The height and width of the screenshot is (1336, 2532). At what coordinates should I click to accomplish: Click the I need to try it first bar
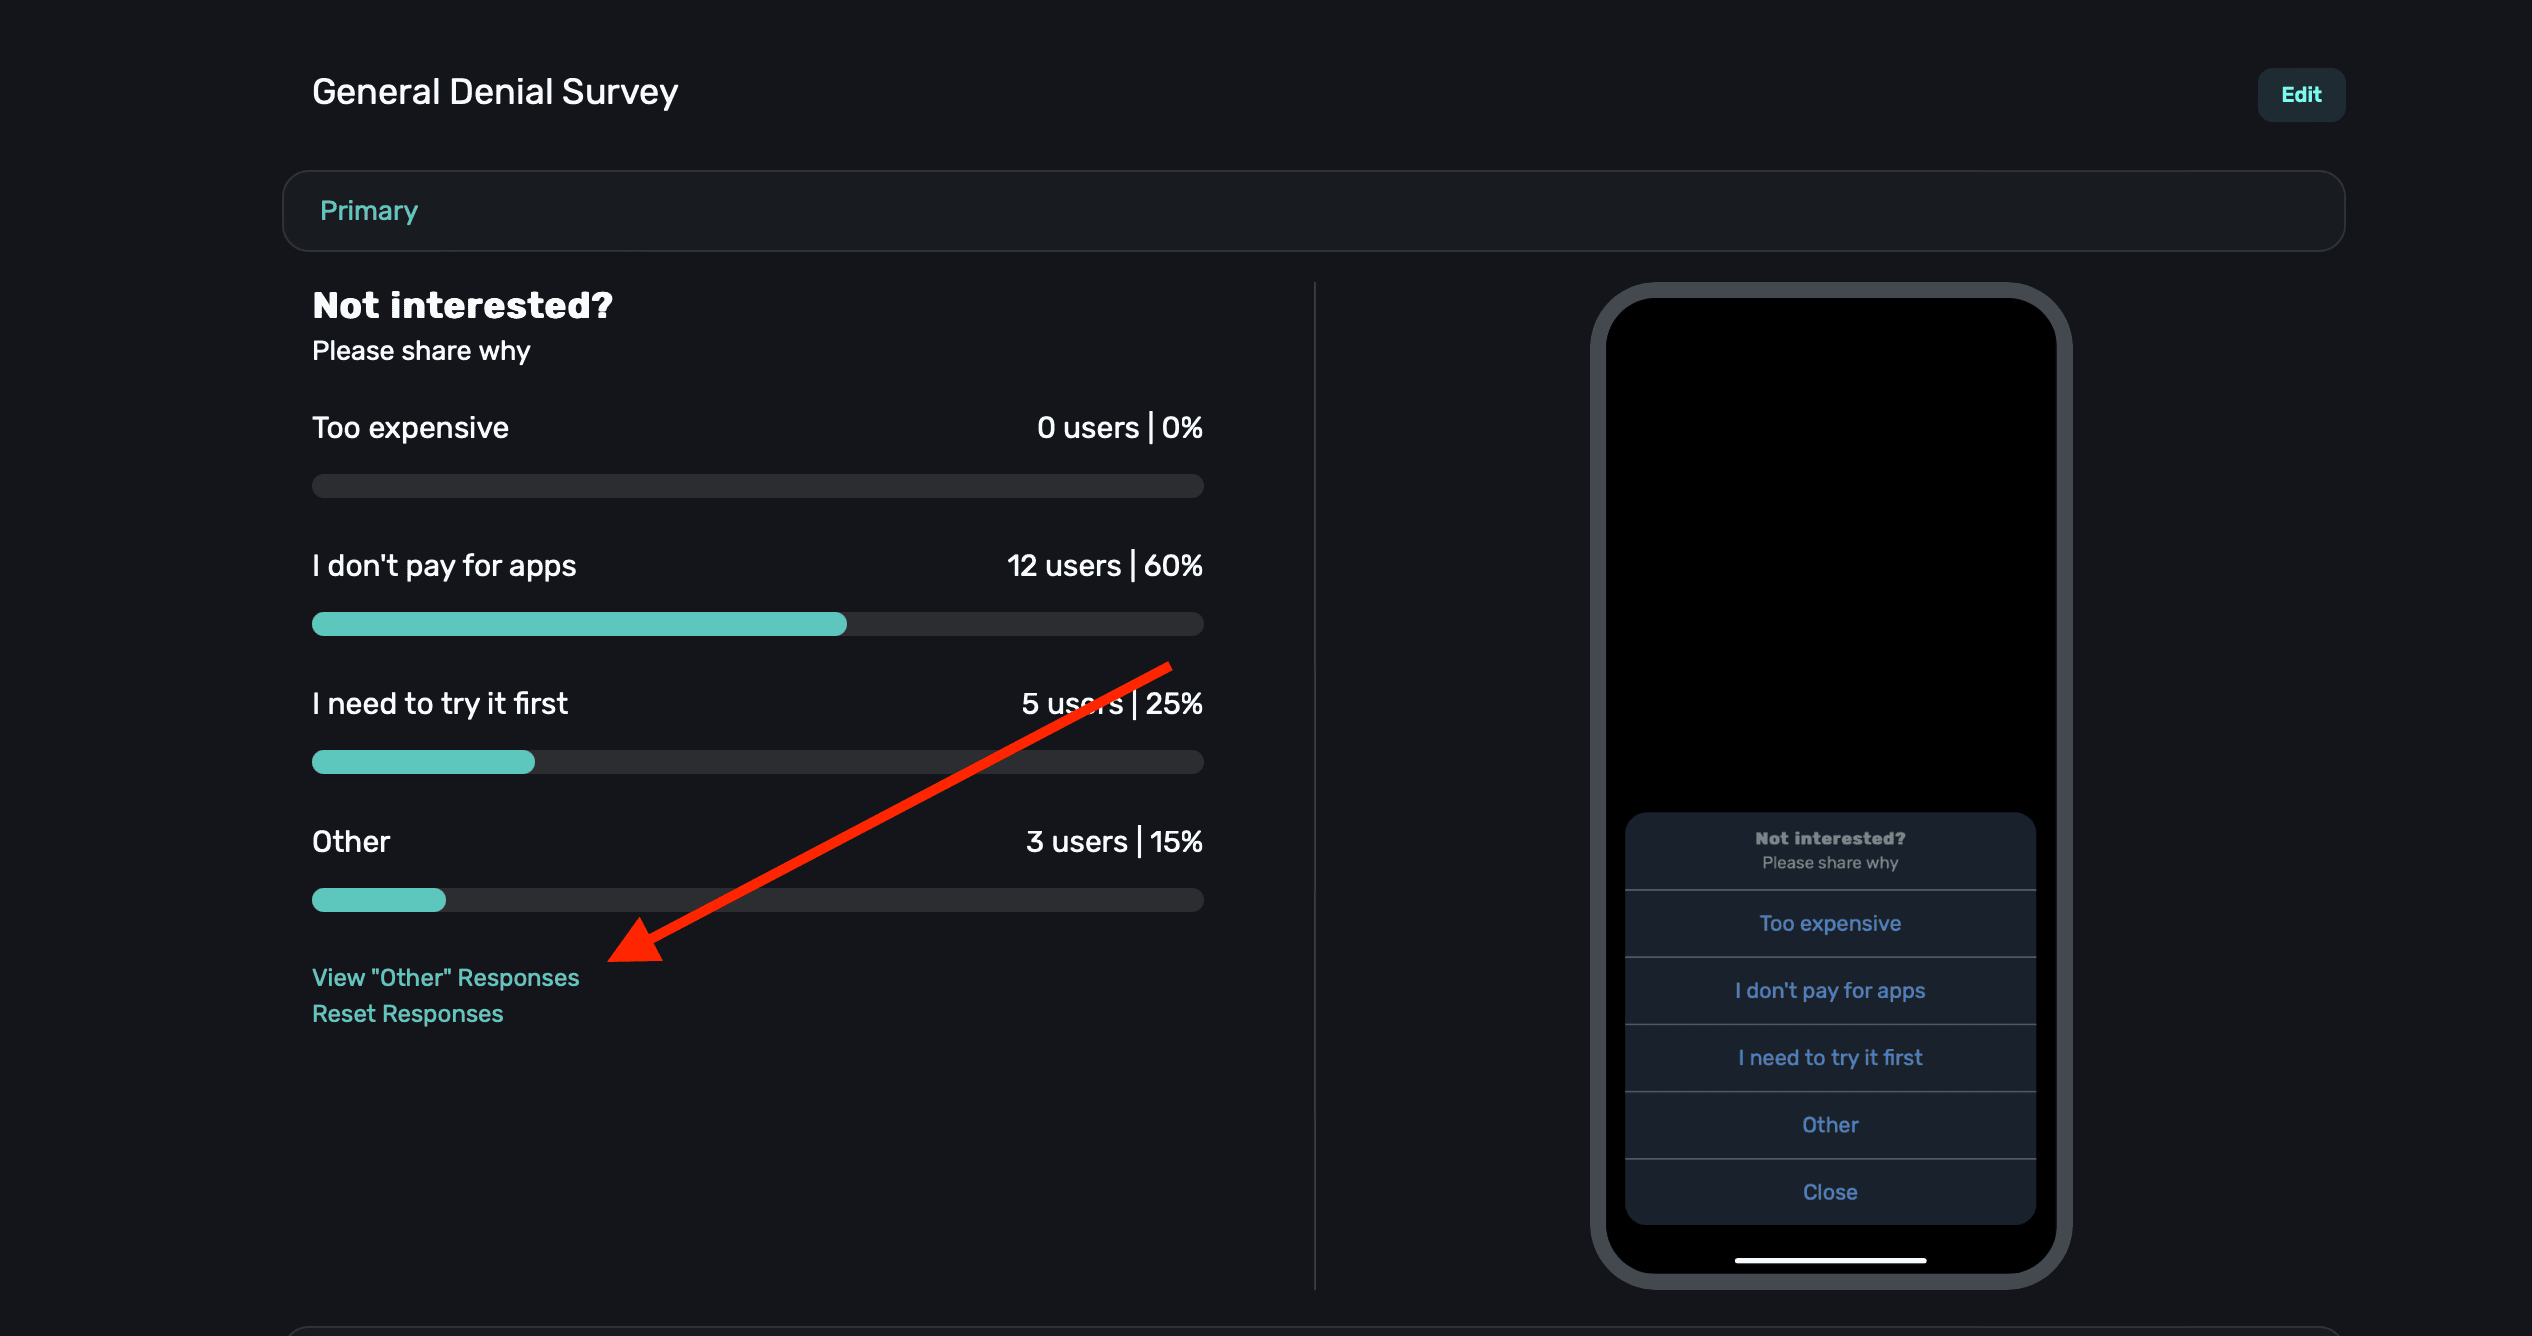(x=757, y=762)
